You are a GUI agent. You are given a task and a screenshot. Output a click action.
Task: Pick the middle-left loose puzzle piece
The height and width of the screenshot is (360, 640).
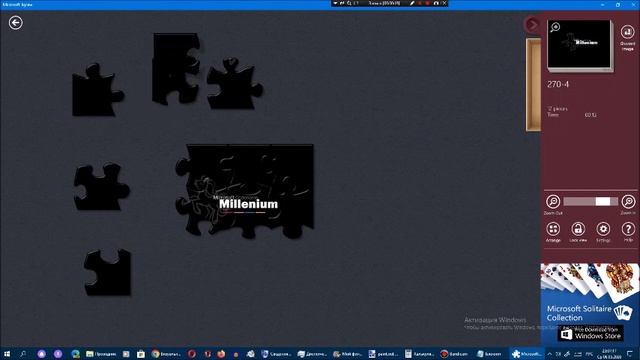(x=101, y=187)
